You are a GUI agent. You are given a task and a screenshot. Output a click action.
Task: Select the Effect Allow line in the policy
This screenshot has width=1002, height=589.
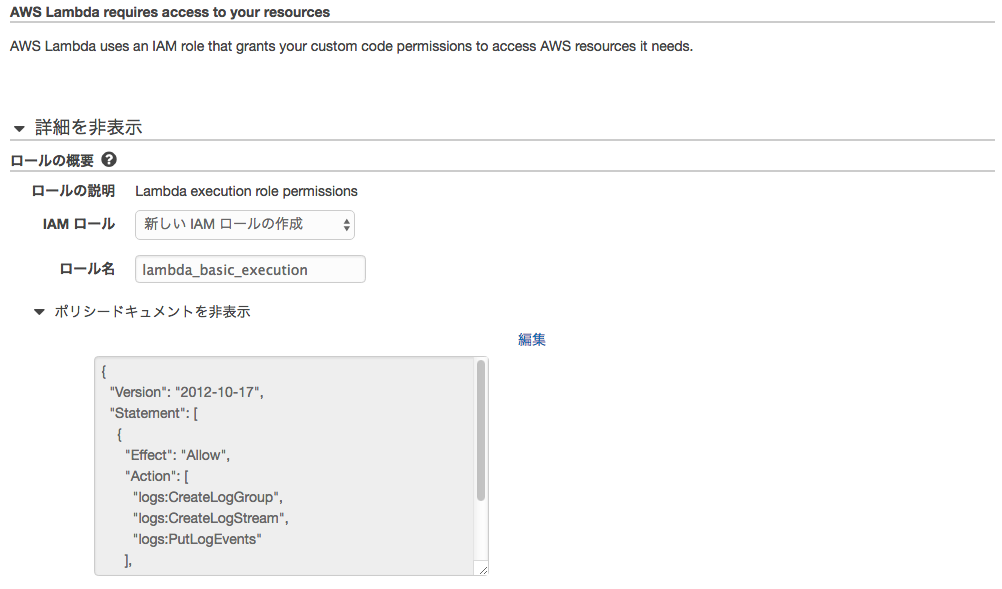177,455
